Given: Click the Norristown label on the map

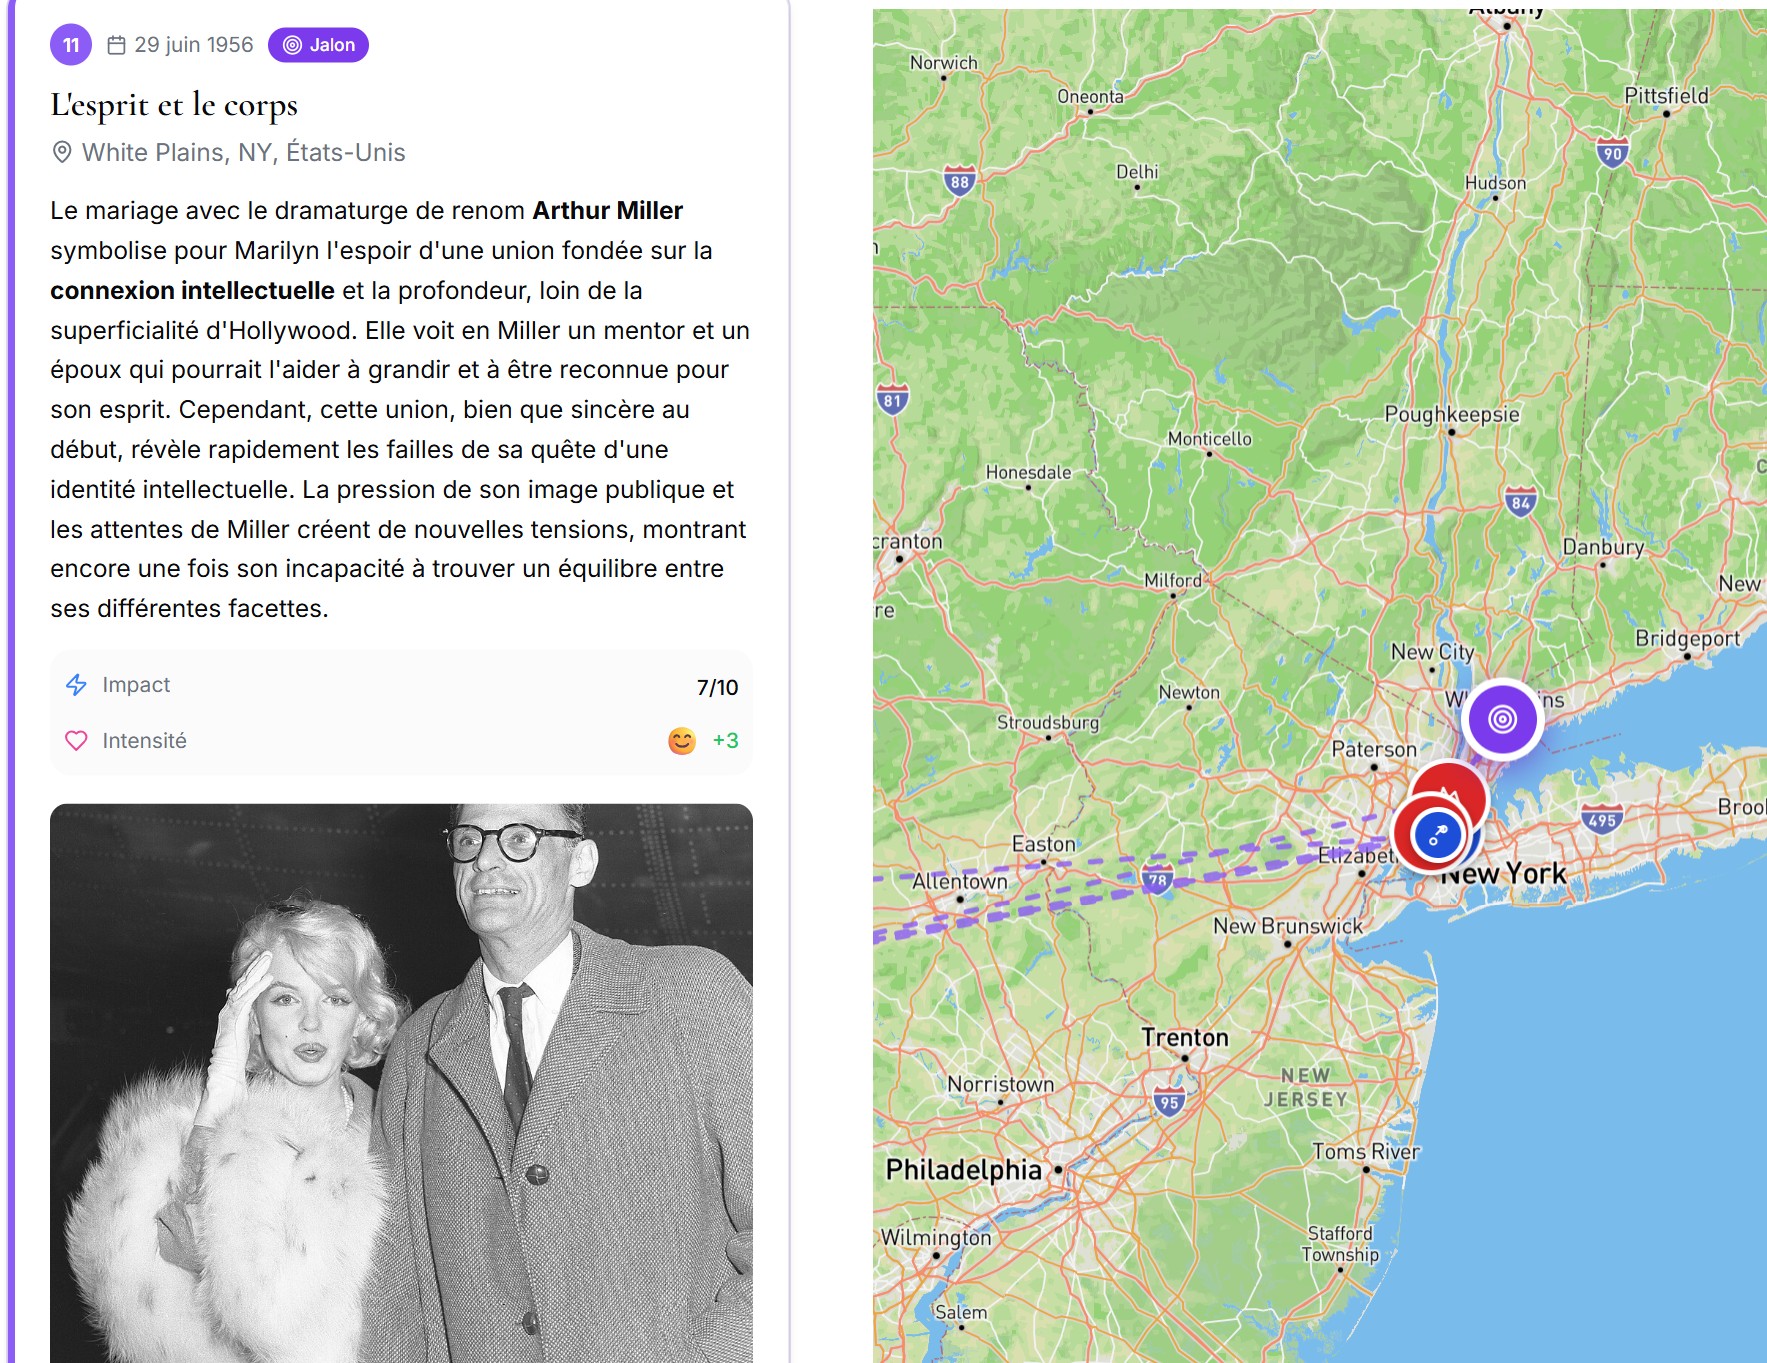Looking at the screenshot, I should (x=1001, y=1084).
